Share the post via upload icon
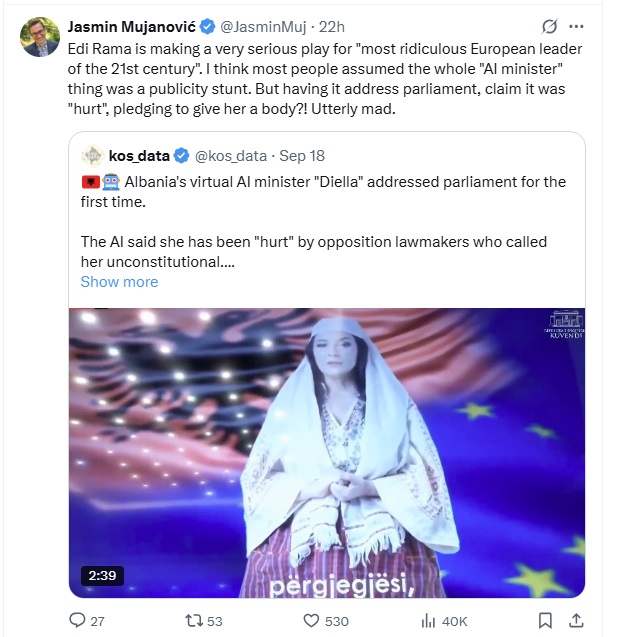The height and width of the screenshot is (637, 630). click(x=576, y=620)
